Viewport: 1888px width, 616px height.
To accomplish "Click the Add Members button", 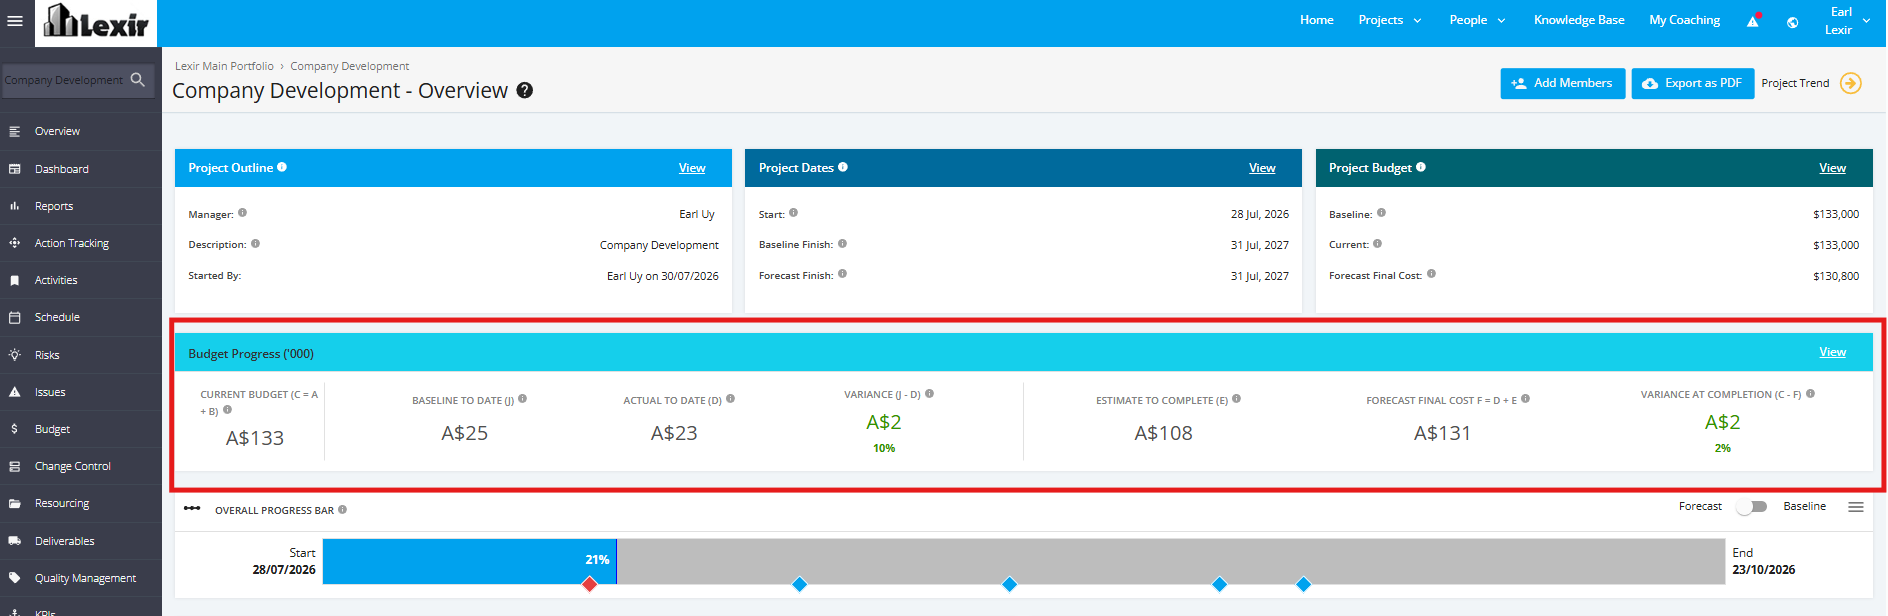I will [1562, 83].
